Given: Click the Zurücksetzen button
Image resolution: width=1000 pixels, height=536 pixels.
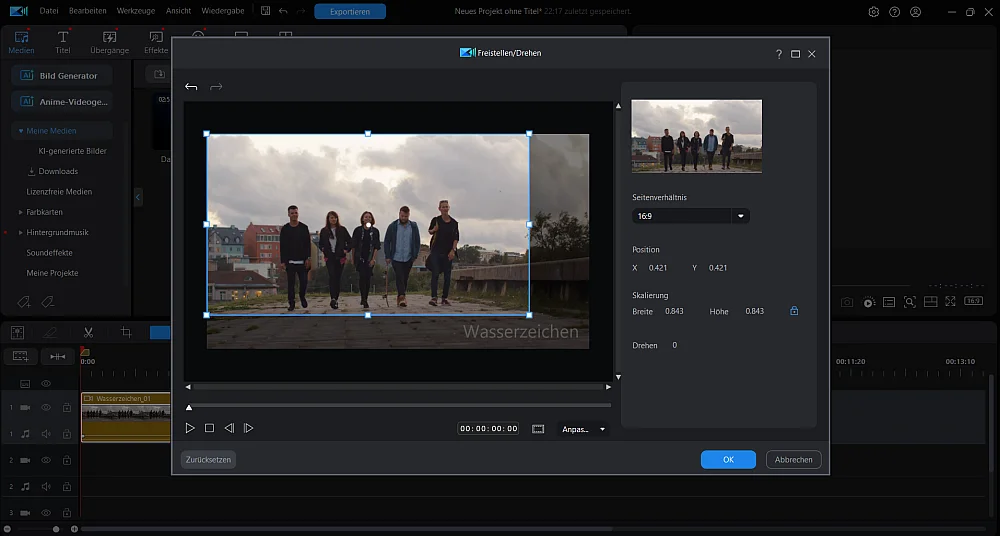Looking at the screenshot, I should pos(208,460).
